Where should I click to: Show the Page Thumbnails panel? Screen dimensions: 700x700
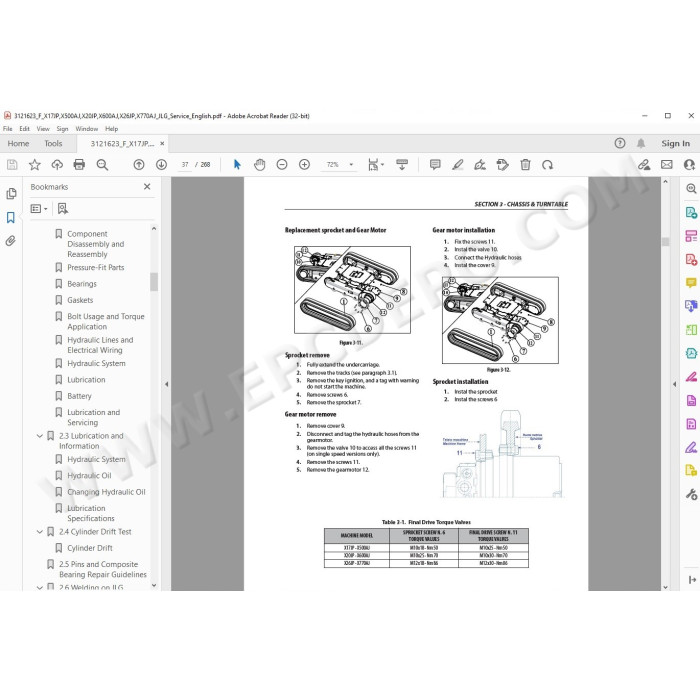pos(11,194)
